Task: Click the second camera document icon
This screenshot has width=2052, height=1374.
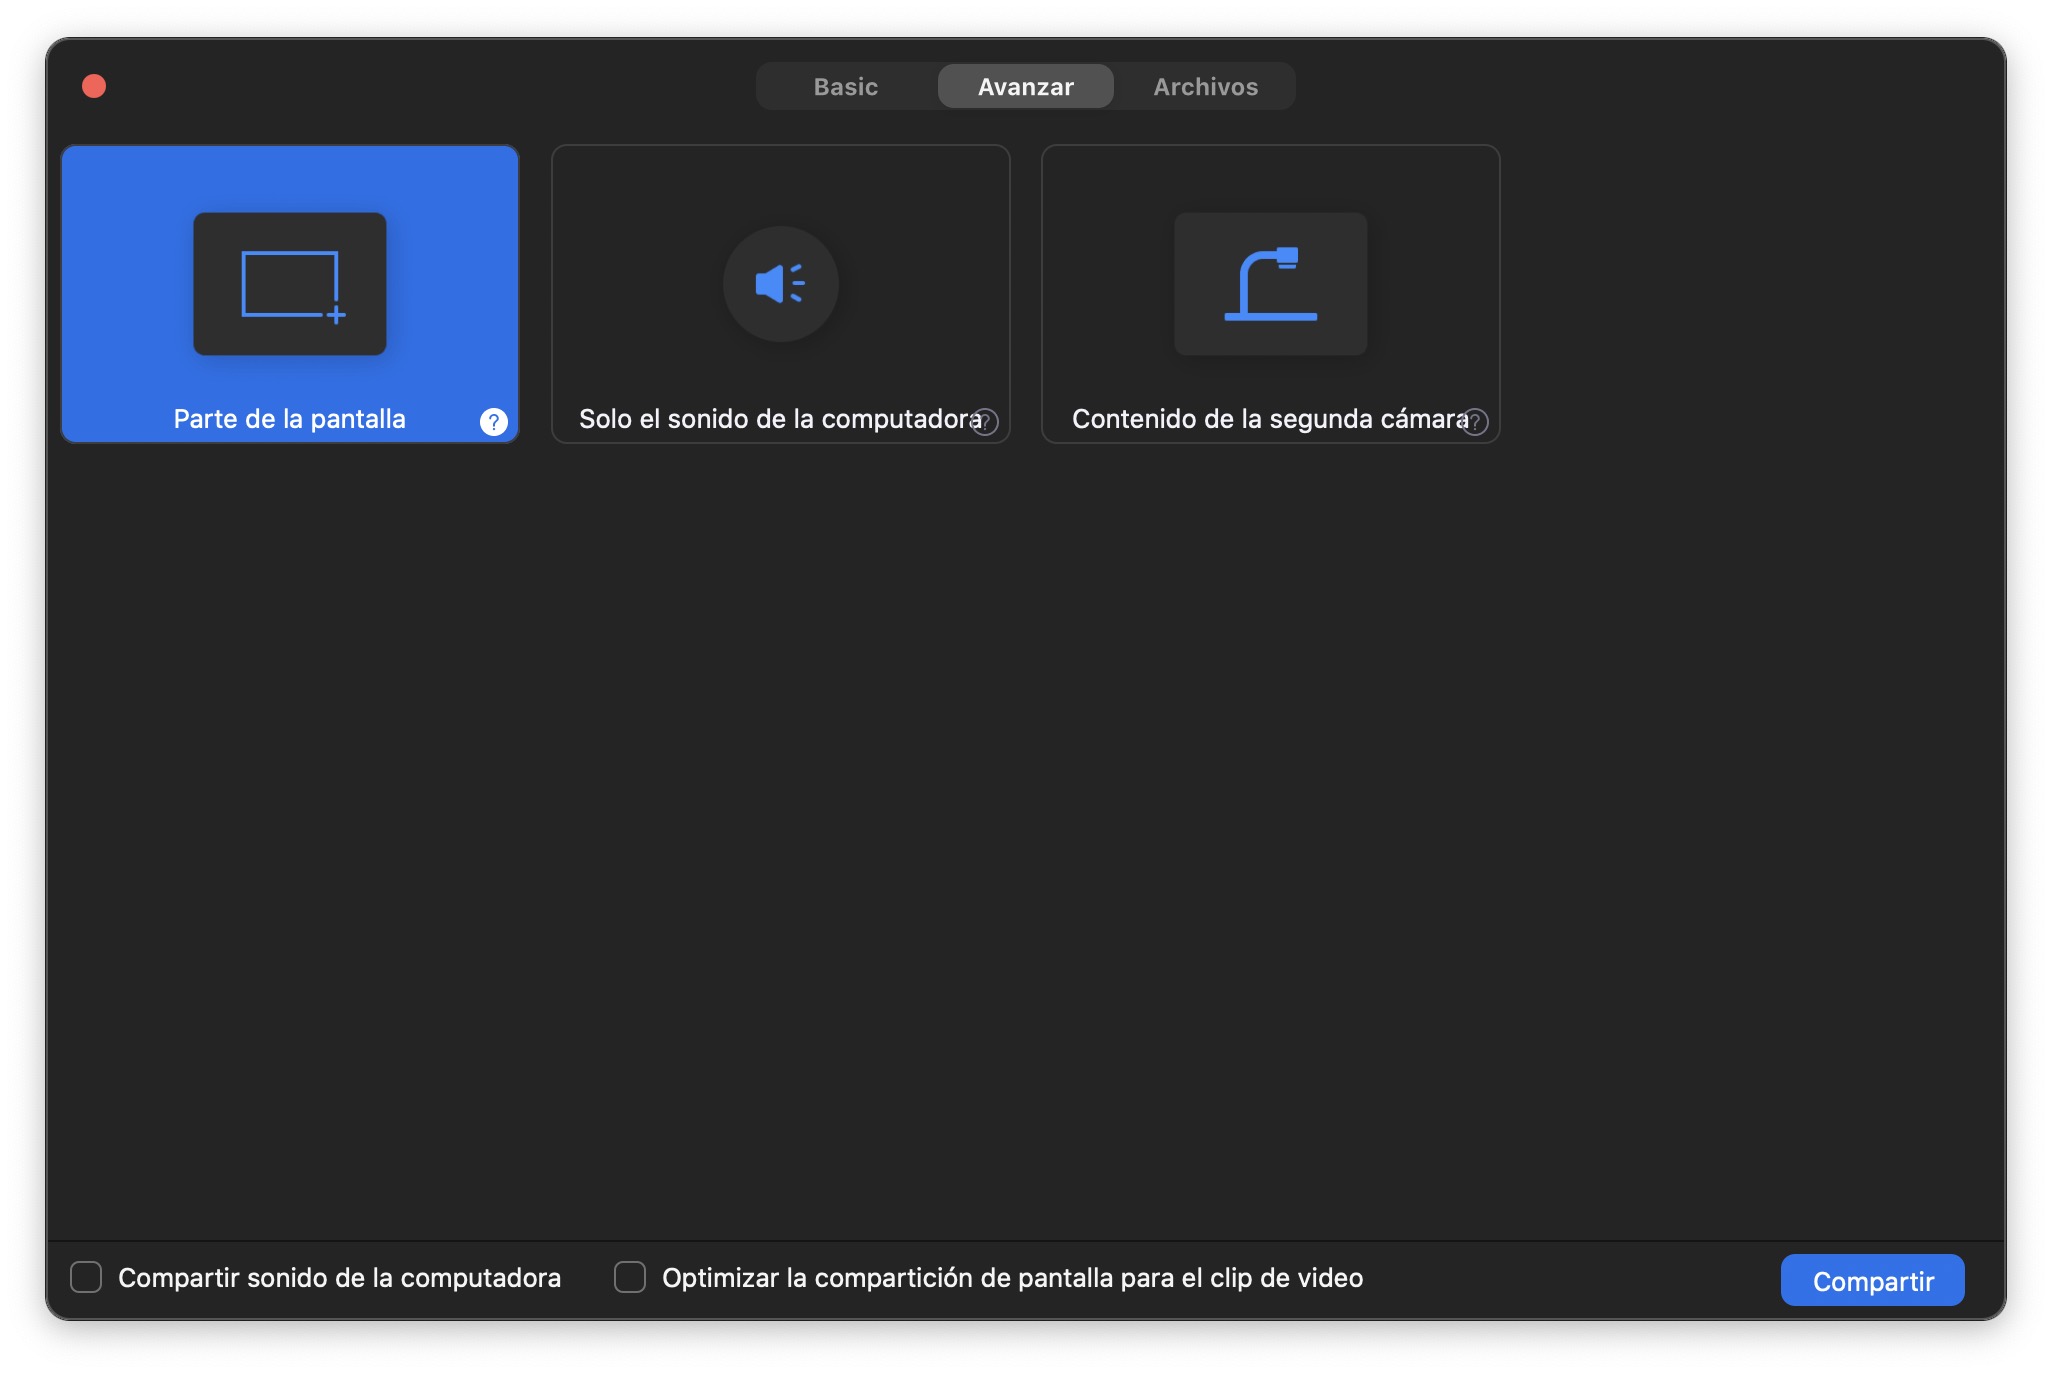Action: (1270, 284)
